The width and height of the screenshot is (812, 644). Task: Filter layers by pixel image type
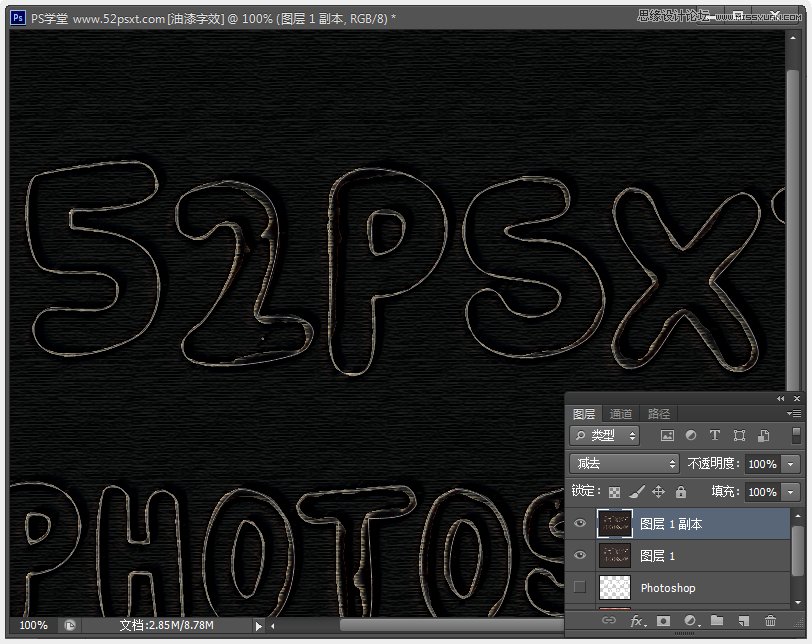pos(667,436)
